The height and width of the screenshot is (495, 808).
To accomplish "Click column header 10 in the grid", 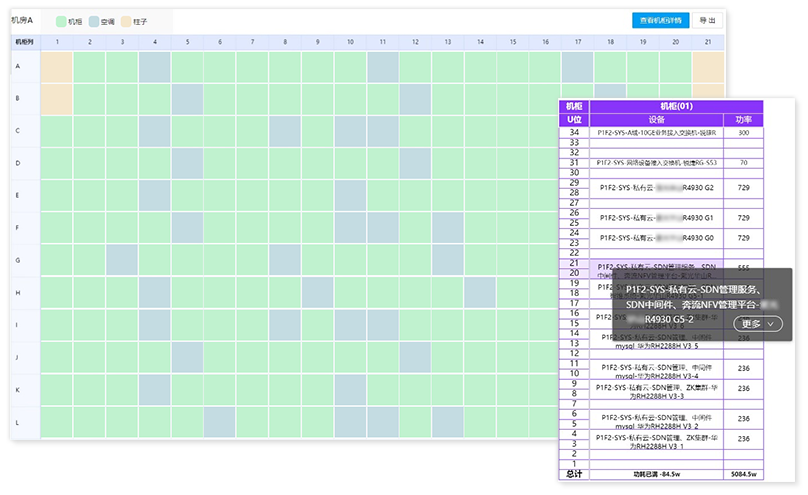I will 349,42.
